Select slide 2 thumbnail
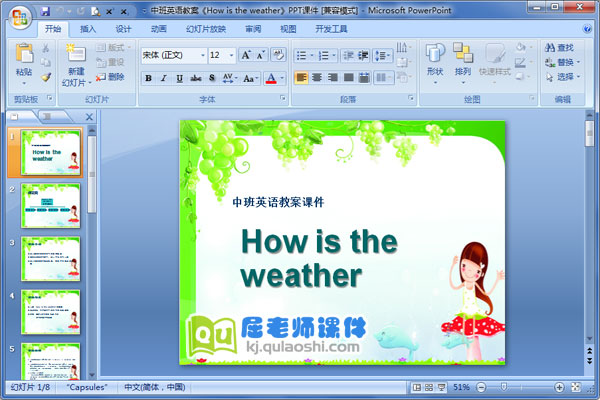600x400 pixels. [51, 206]
